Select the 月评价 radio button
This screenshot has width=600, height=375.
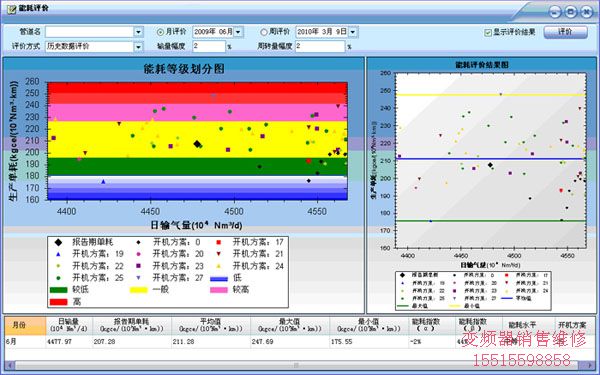coord(161,32)
